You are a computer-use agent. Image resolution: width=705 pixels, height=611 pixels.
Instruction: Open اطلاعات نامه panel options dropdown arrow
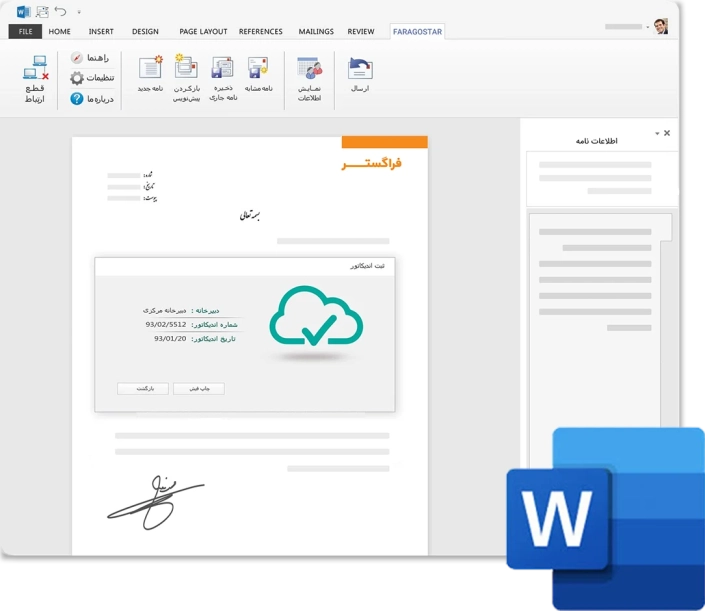coord(657,134)
